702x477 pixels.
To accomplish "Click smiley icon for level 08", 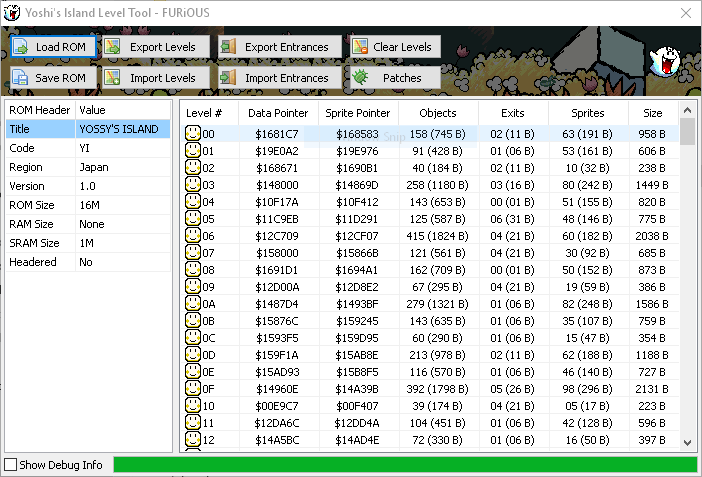I will tap(193, 270).
